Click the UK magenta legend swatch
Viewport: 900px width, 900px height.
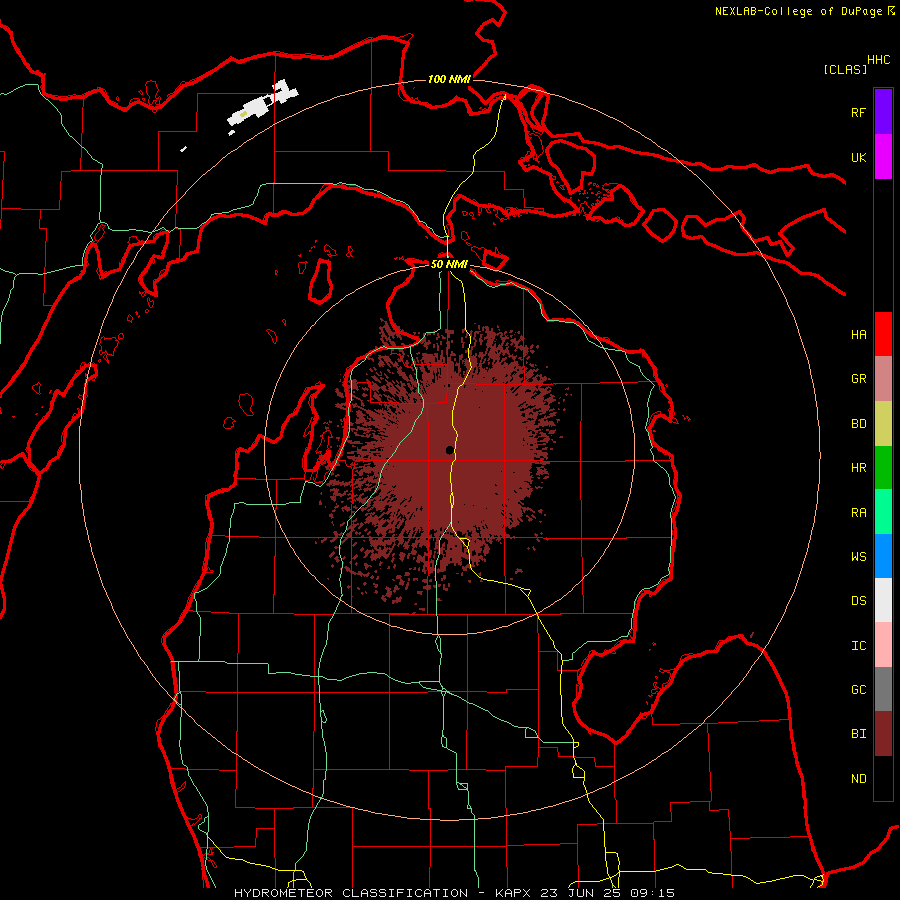coord(883,157)
